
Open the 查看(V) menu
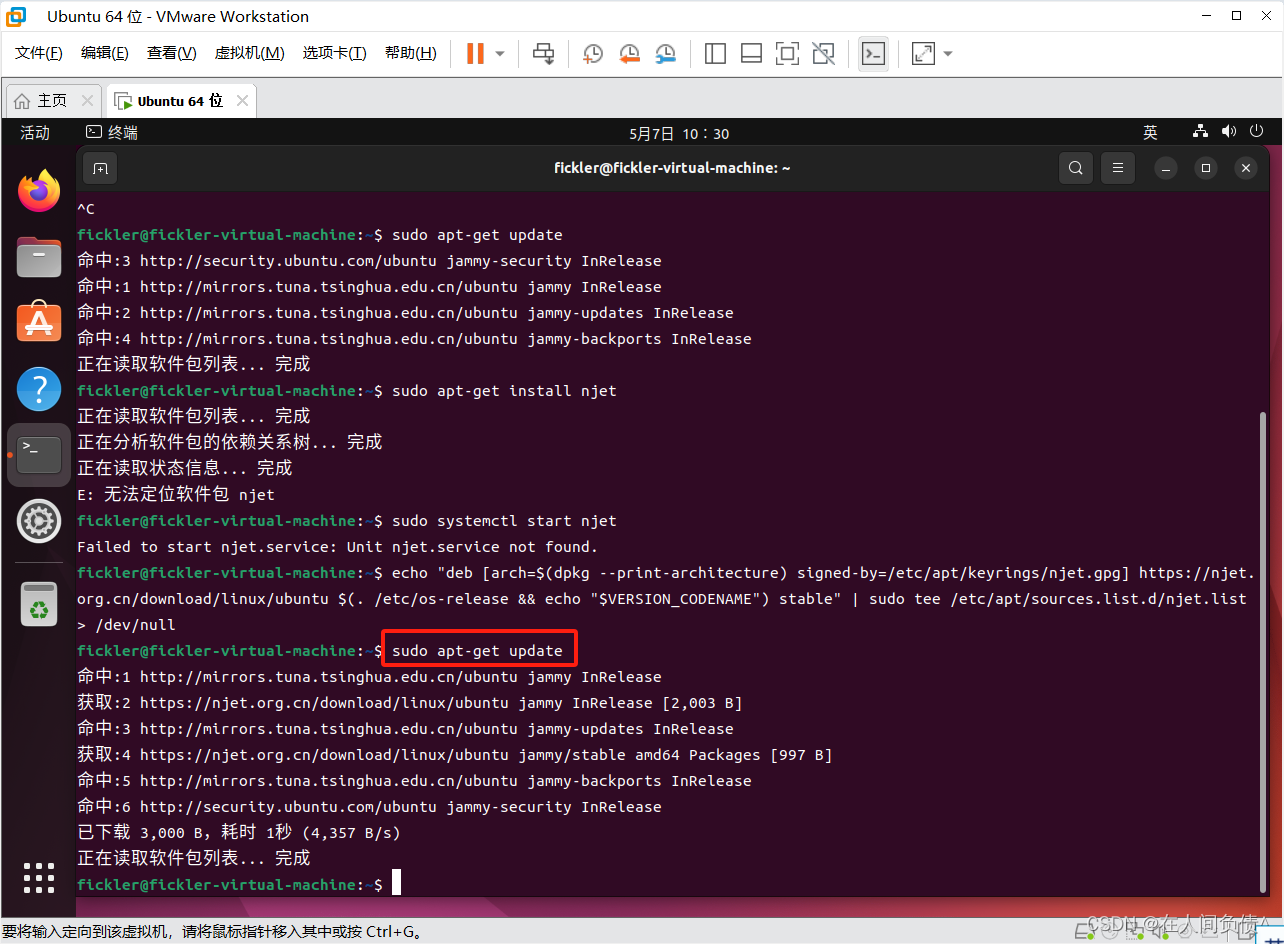pos(172,53)
